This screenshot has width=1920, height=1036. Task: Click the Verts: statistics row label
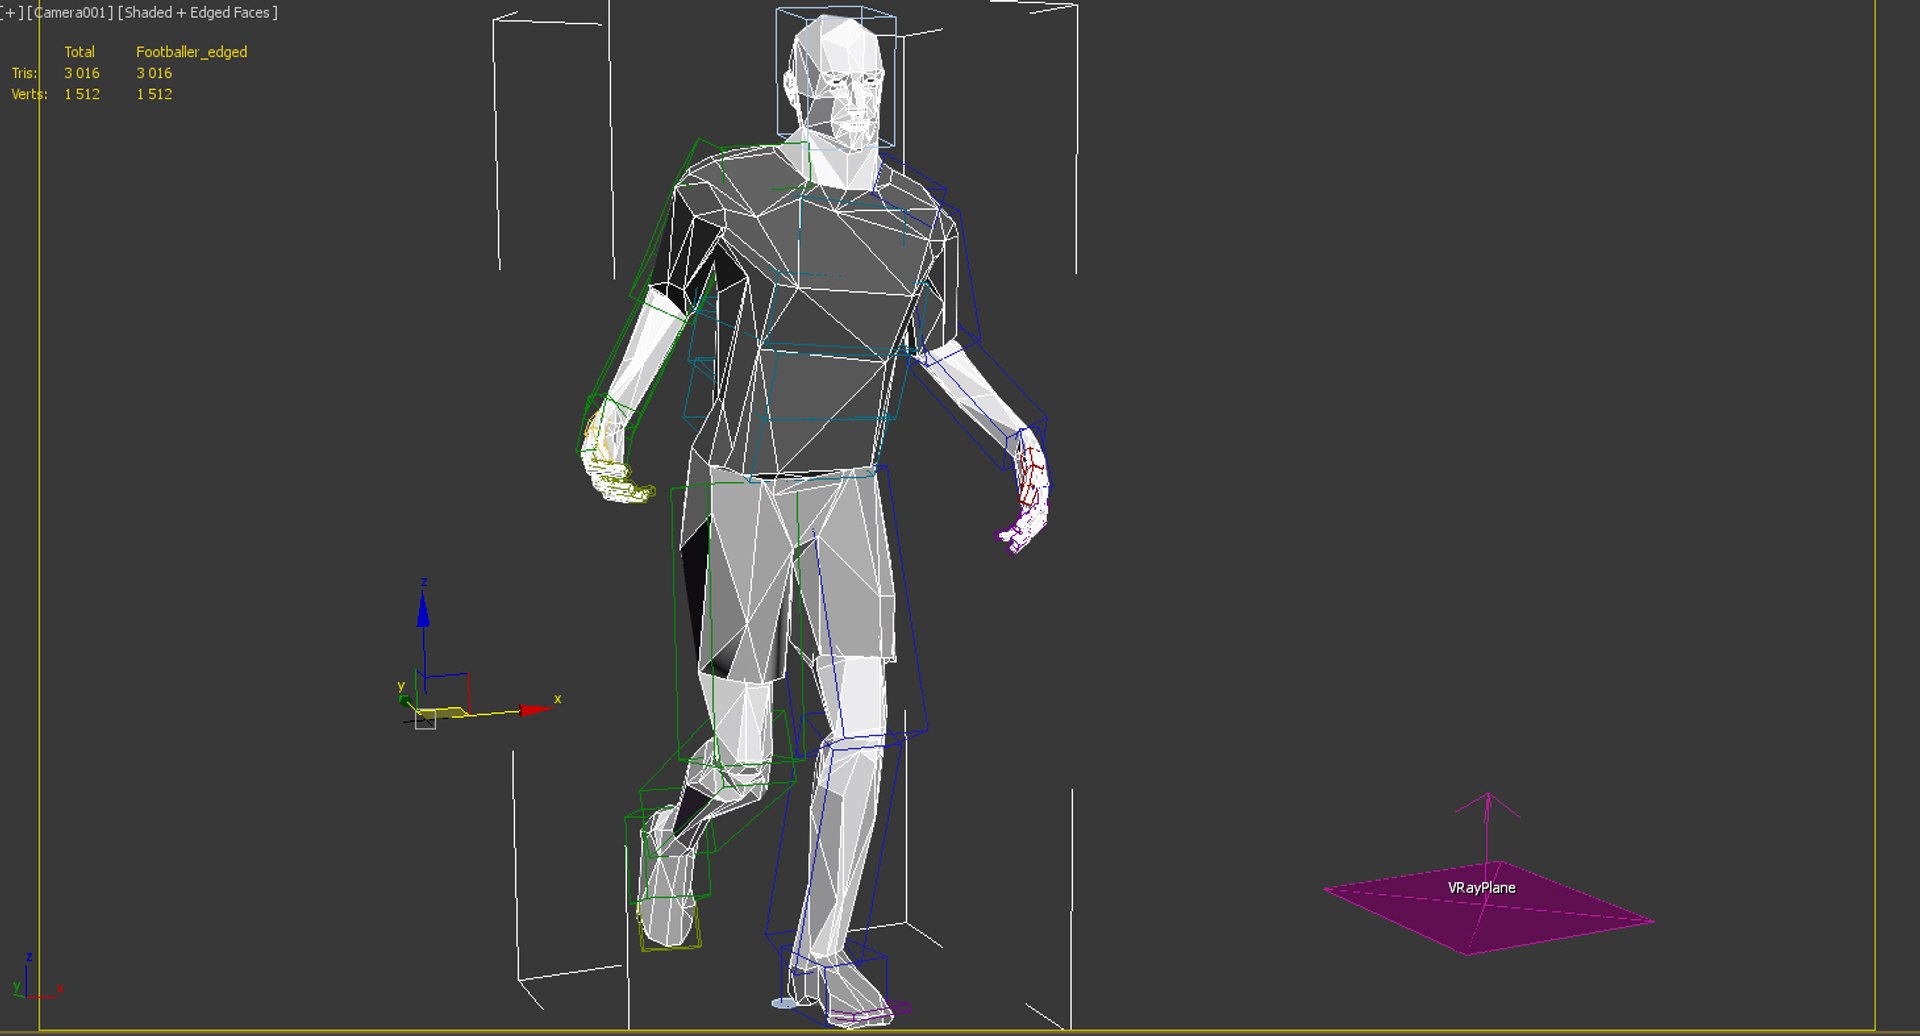tap(29, 94)
